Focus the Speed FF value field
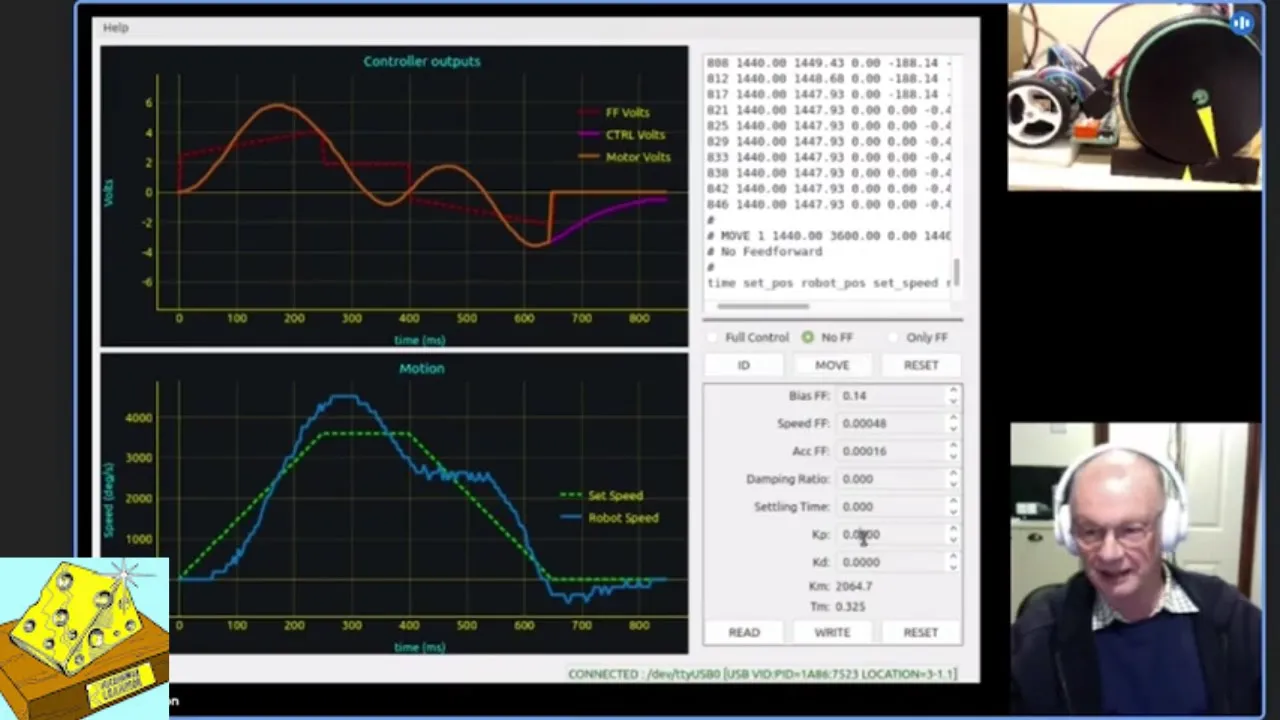The width and height of the screenshot is (1280, 720). pyautogui.click(x=890, y=423)
